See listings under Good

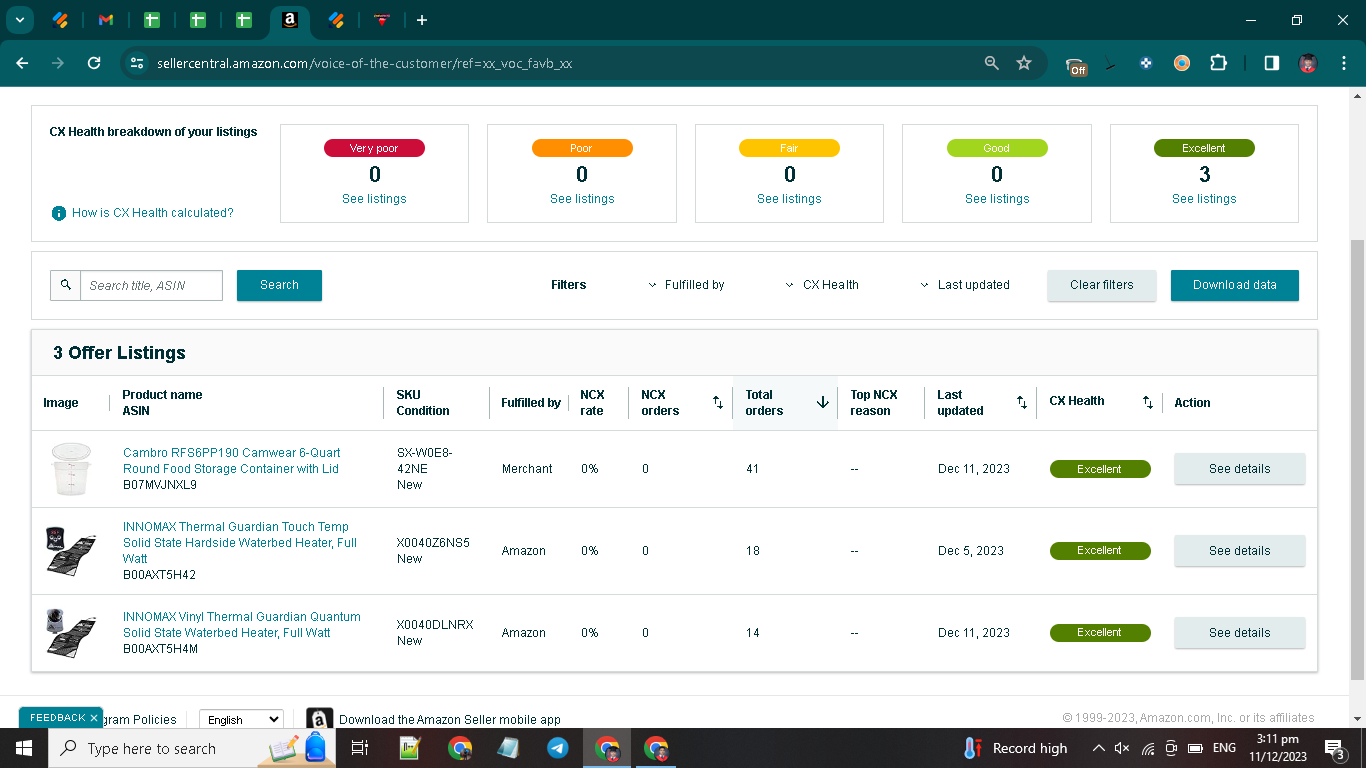(997, 199)
